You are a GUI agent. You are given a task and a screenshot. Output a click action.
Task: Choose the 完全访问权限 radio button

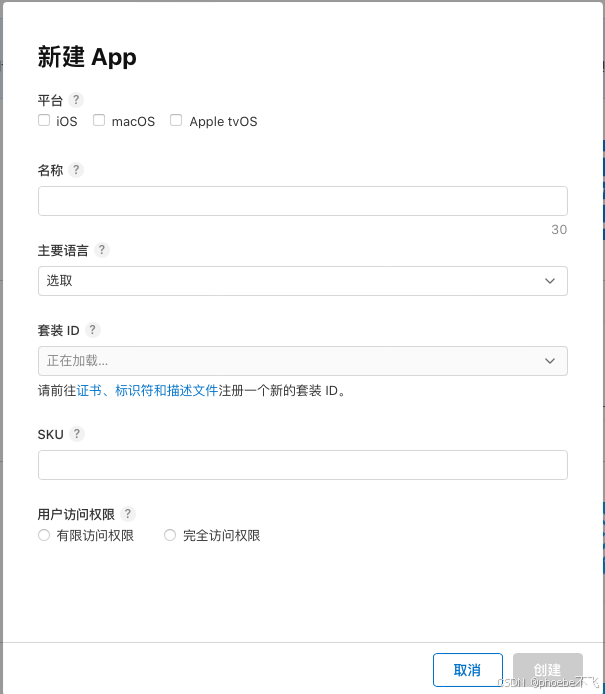170,535
